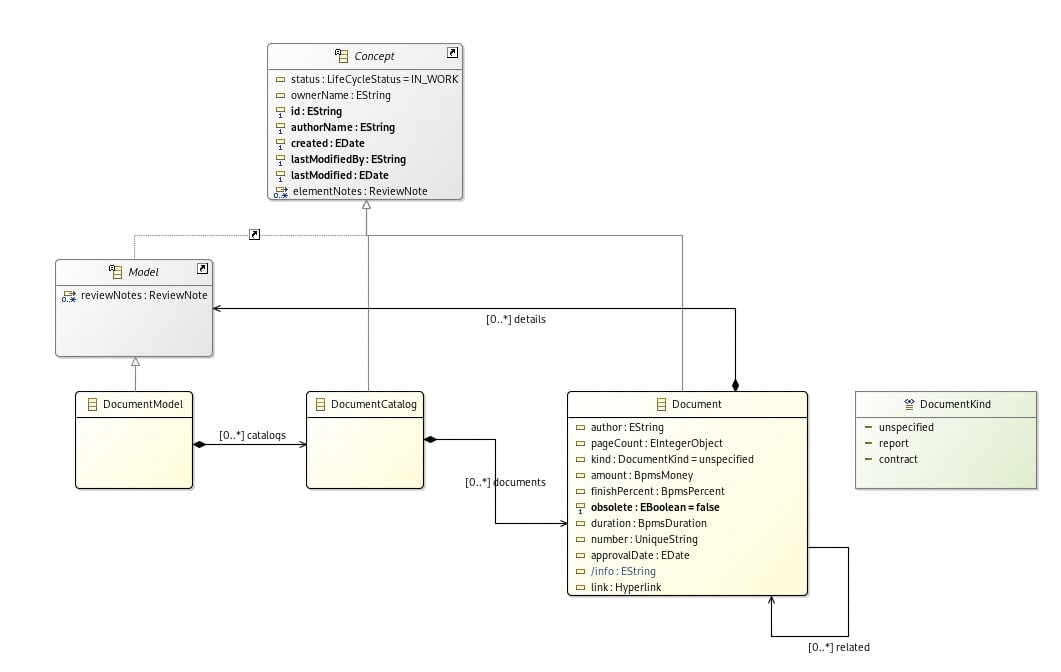Viewport: 1061px width, 672px height.
Task: Click the [0..*] related self-reference label
Action: click(x=839, y=648)
